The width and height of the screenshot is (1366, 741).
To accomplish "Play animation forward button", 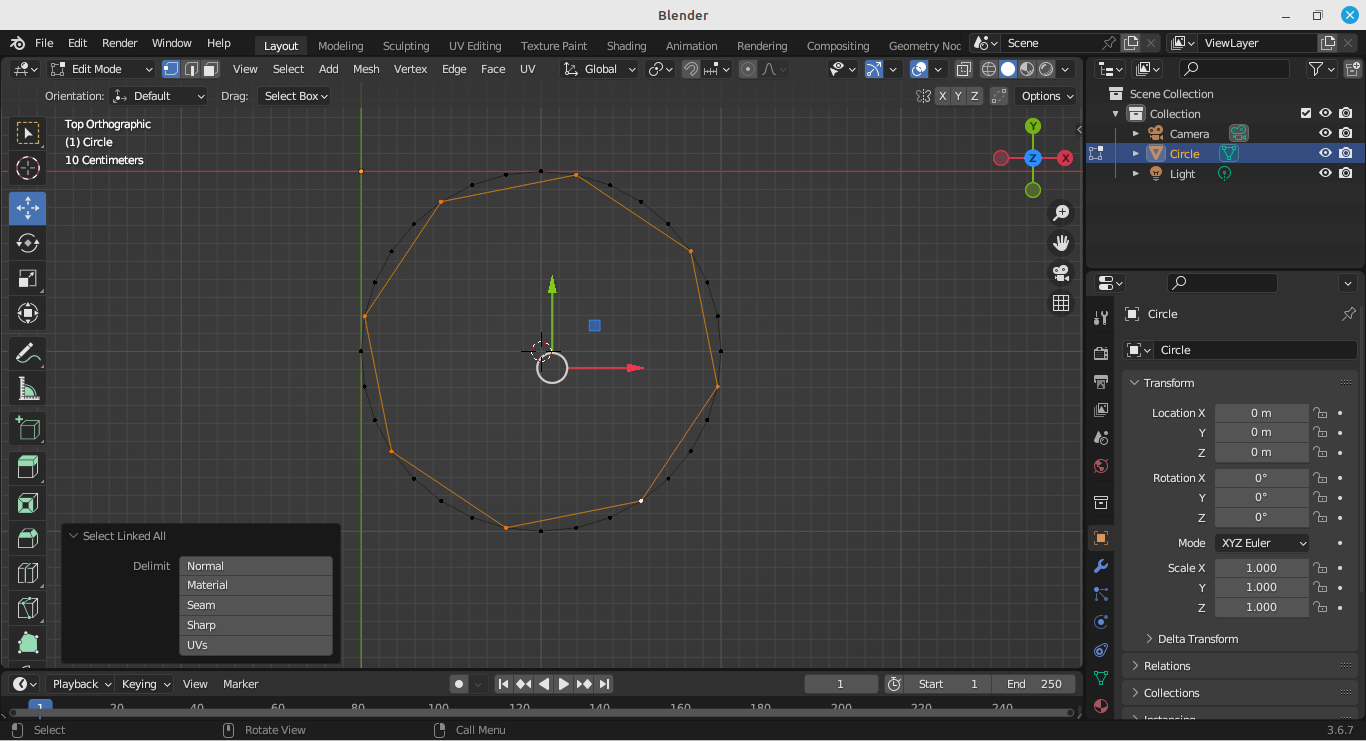I will (x=564, y=684).
